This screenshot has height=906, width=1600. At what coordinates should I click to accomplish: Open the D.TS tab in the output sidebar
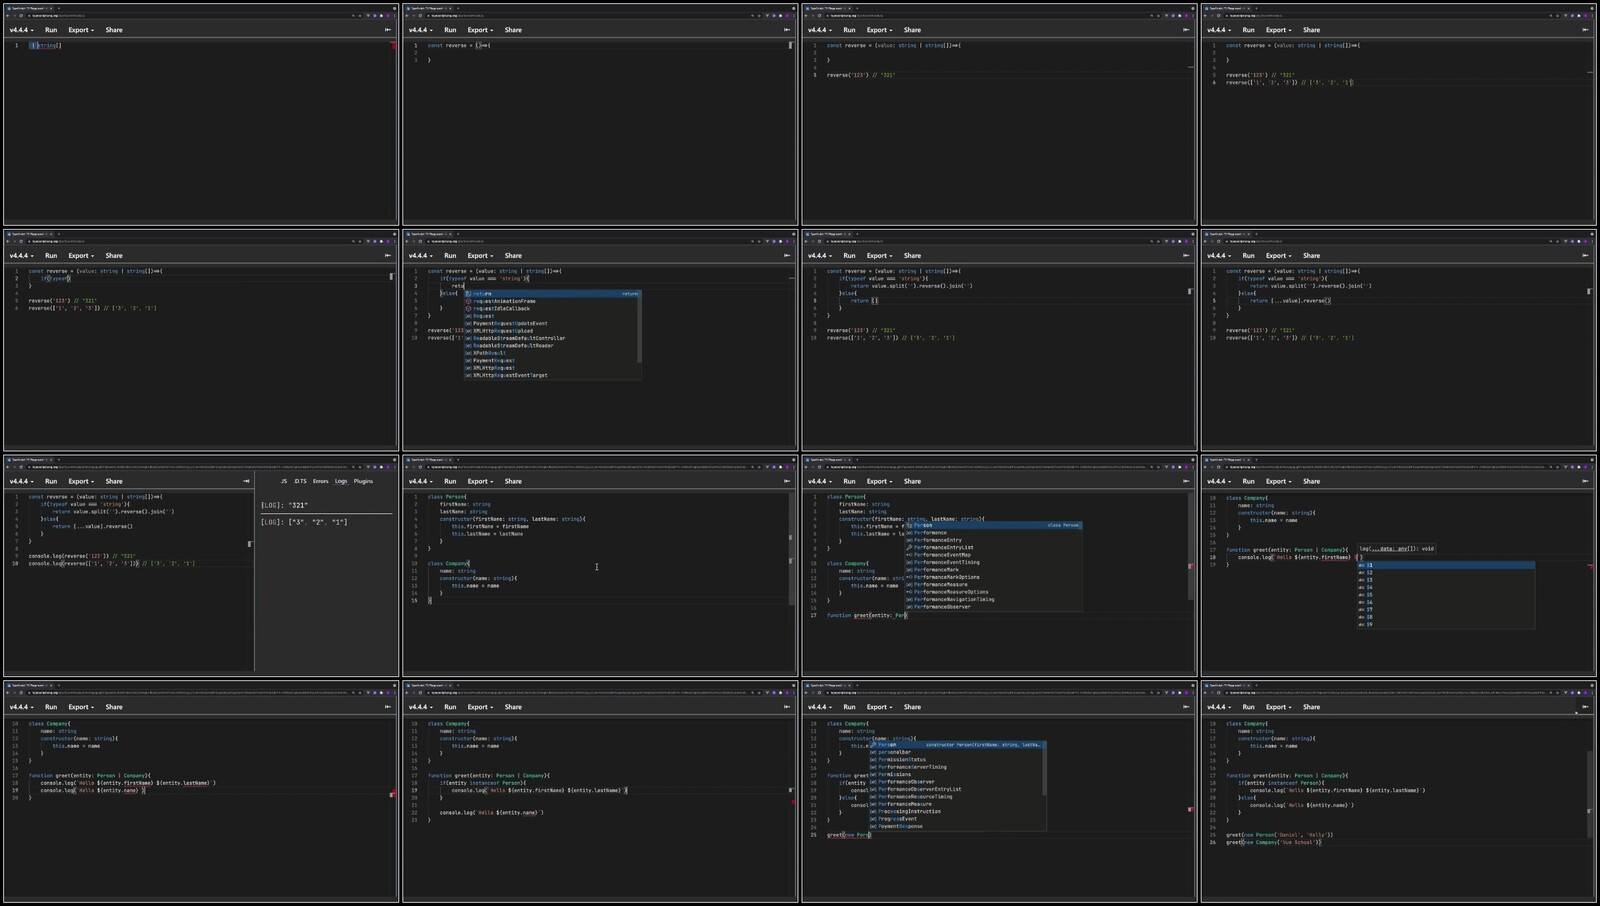300,481
